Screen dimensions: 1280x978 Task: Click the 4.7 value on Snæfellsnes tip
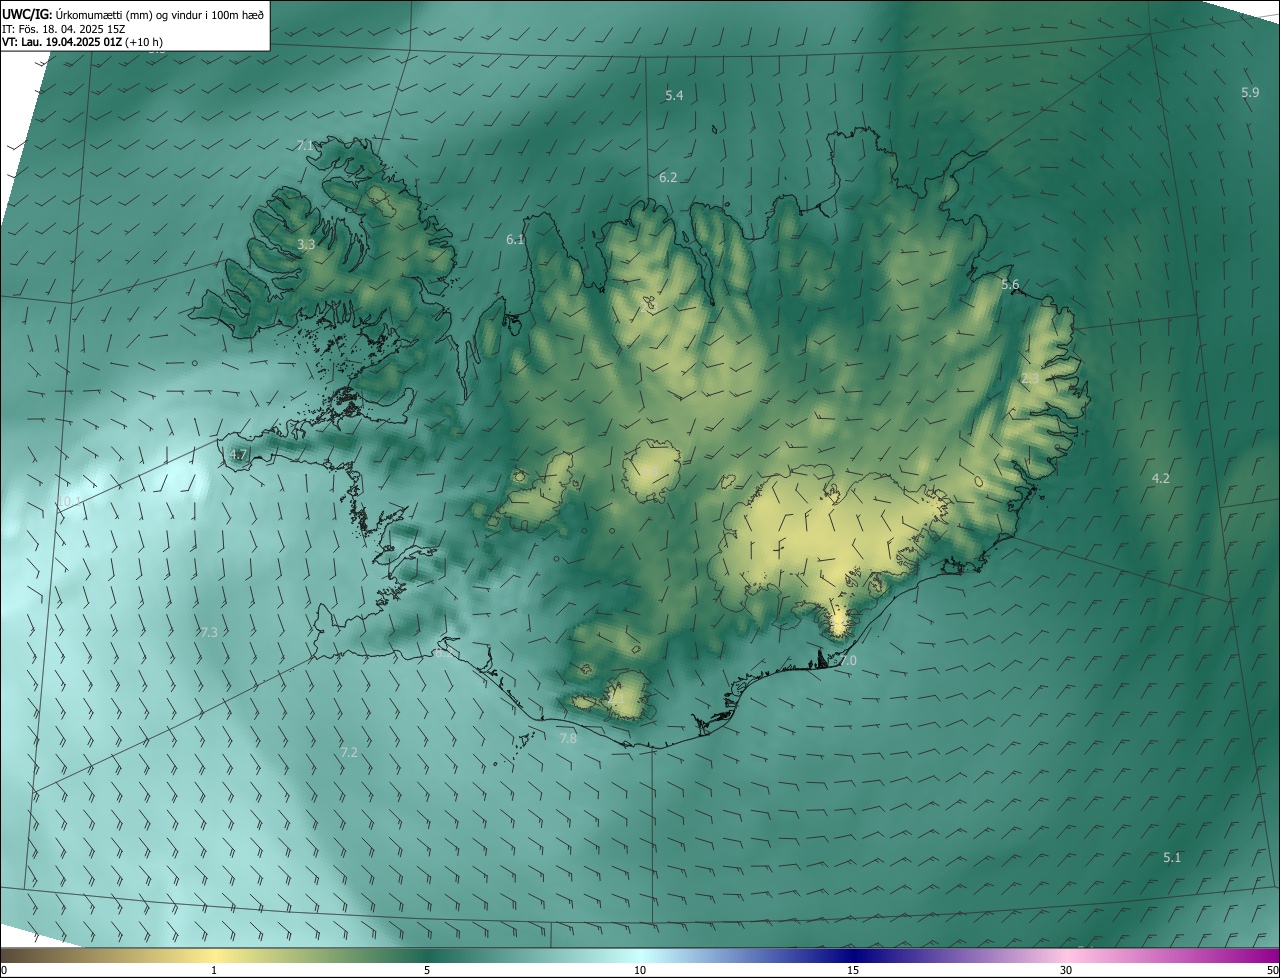click(238, 455)
